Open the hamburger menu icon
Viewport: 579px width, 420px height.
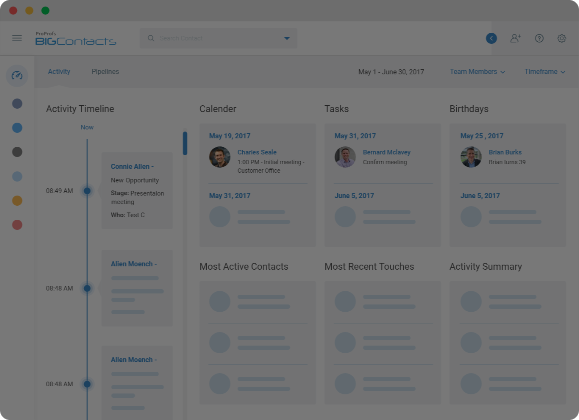[17, 38]
